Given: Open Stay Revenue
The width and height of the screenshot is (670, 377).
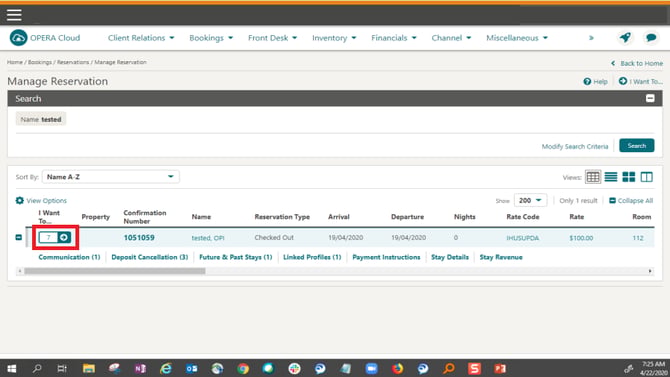Looking at the screenshot, I should (501, 257).
